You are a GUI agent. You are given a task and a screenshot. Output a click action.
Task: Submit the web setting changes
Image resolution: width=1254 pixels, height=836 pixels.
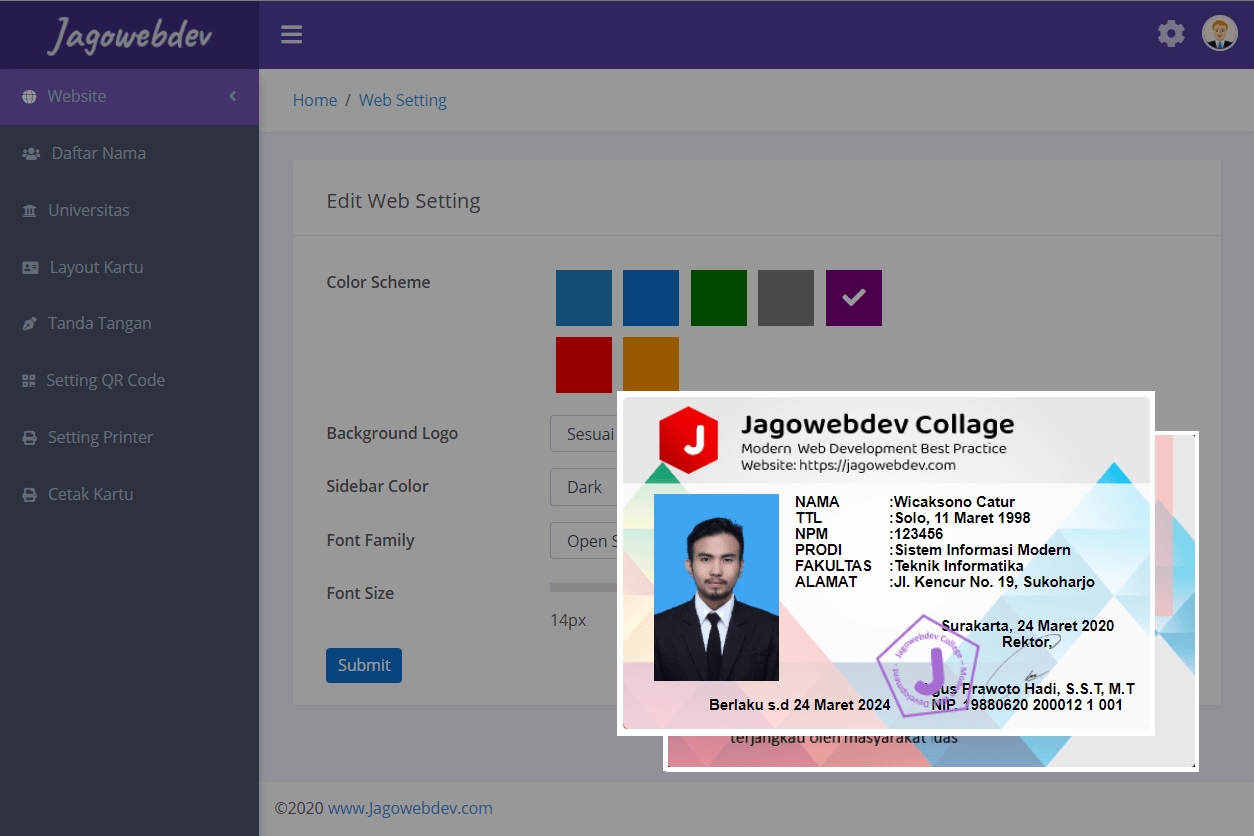coord(363,665)
